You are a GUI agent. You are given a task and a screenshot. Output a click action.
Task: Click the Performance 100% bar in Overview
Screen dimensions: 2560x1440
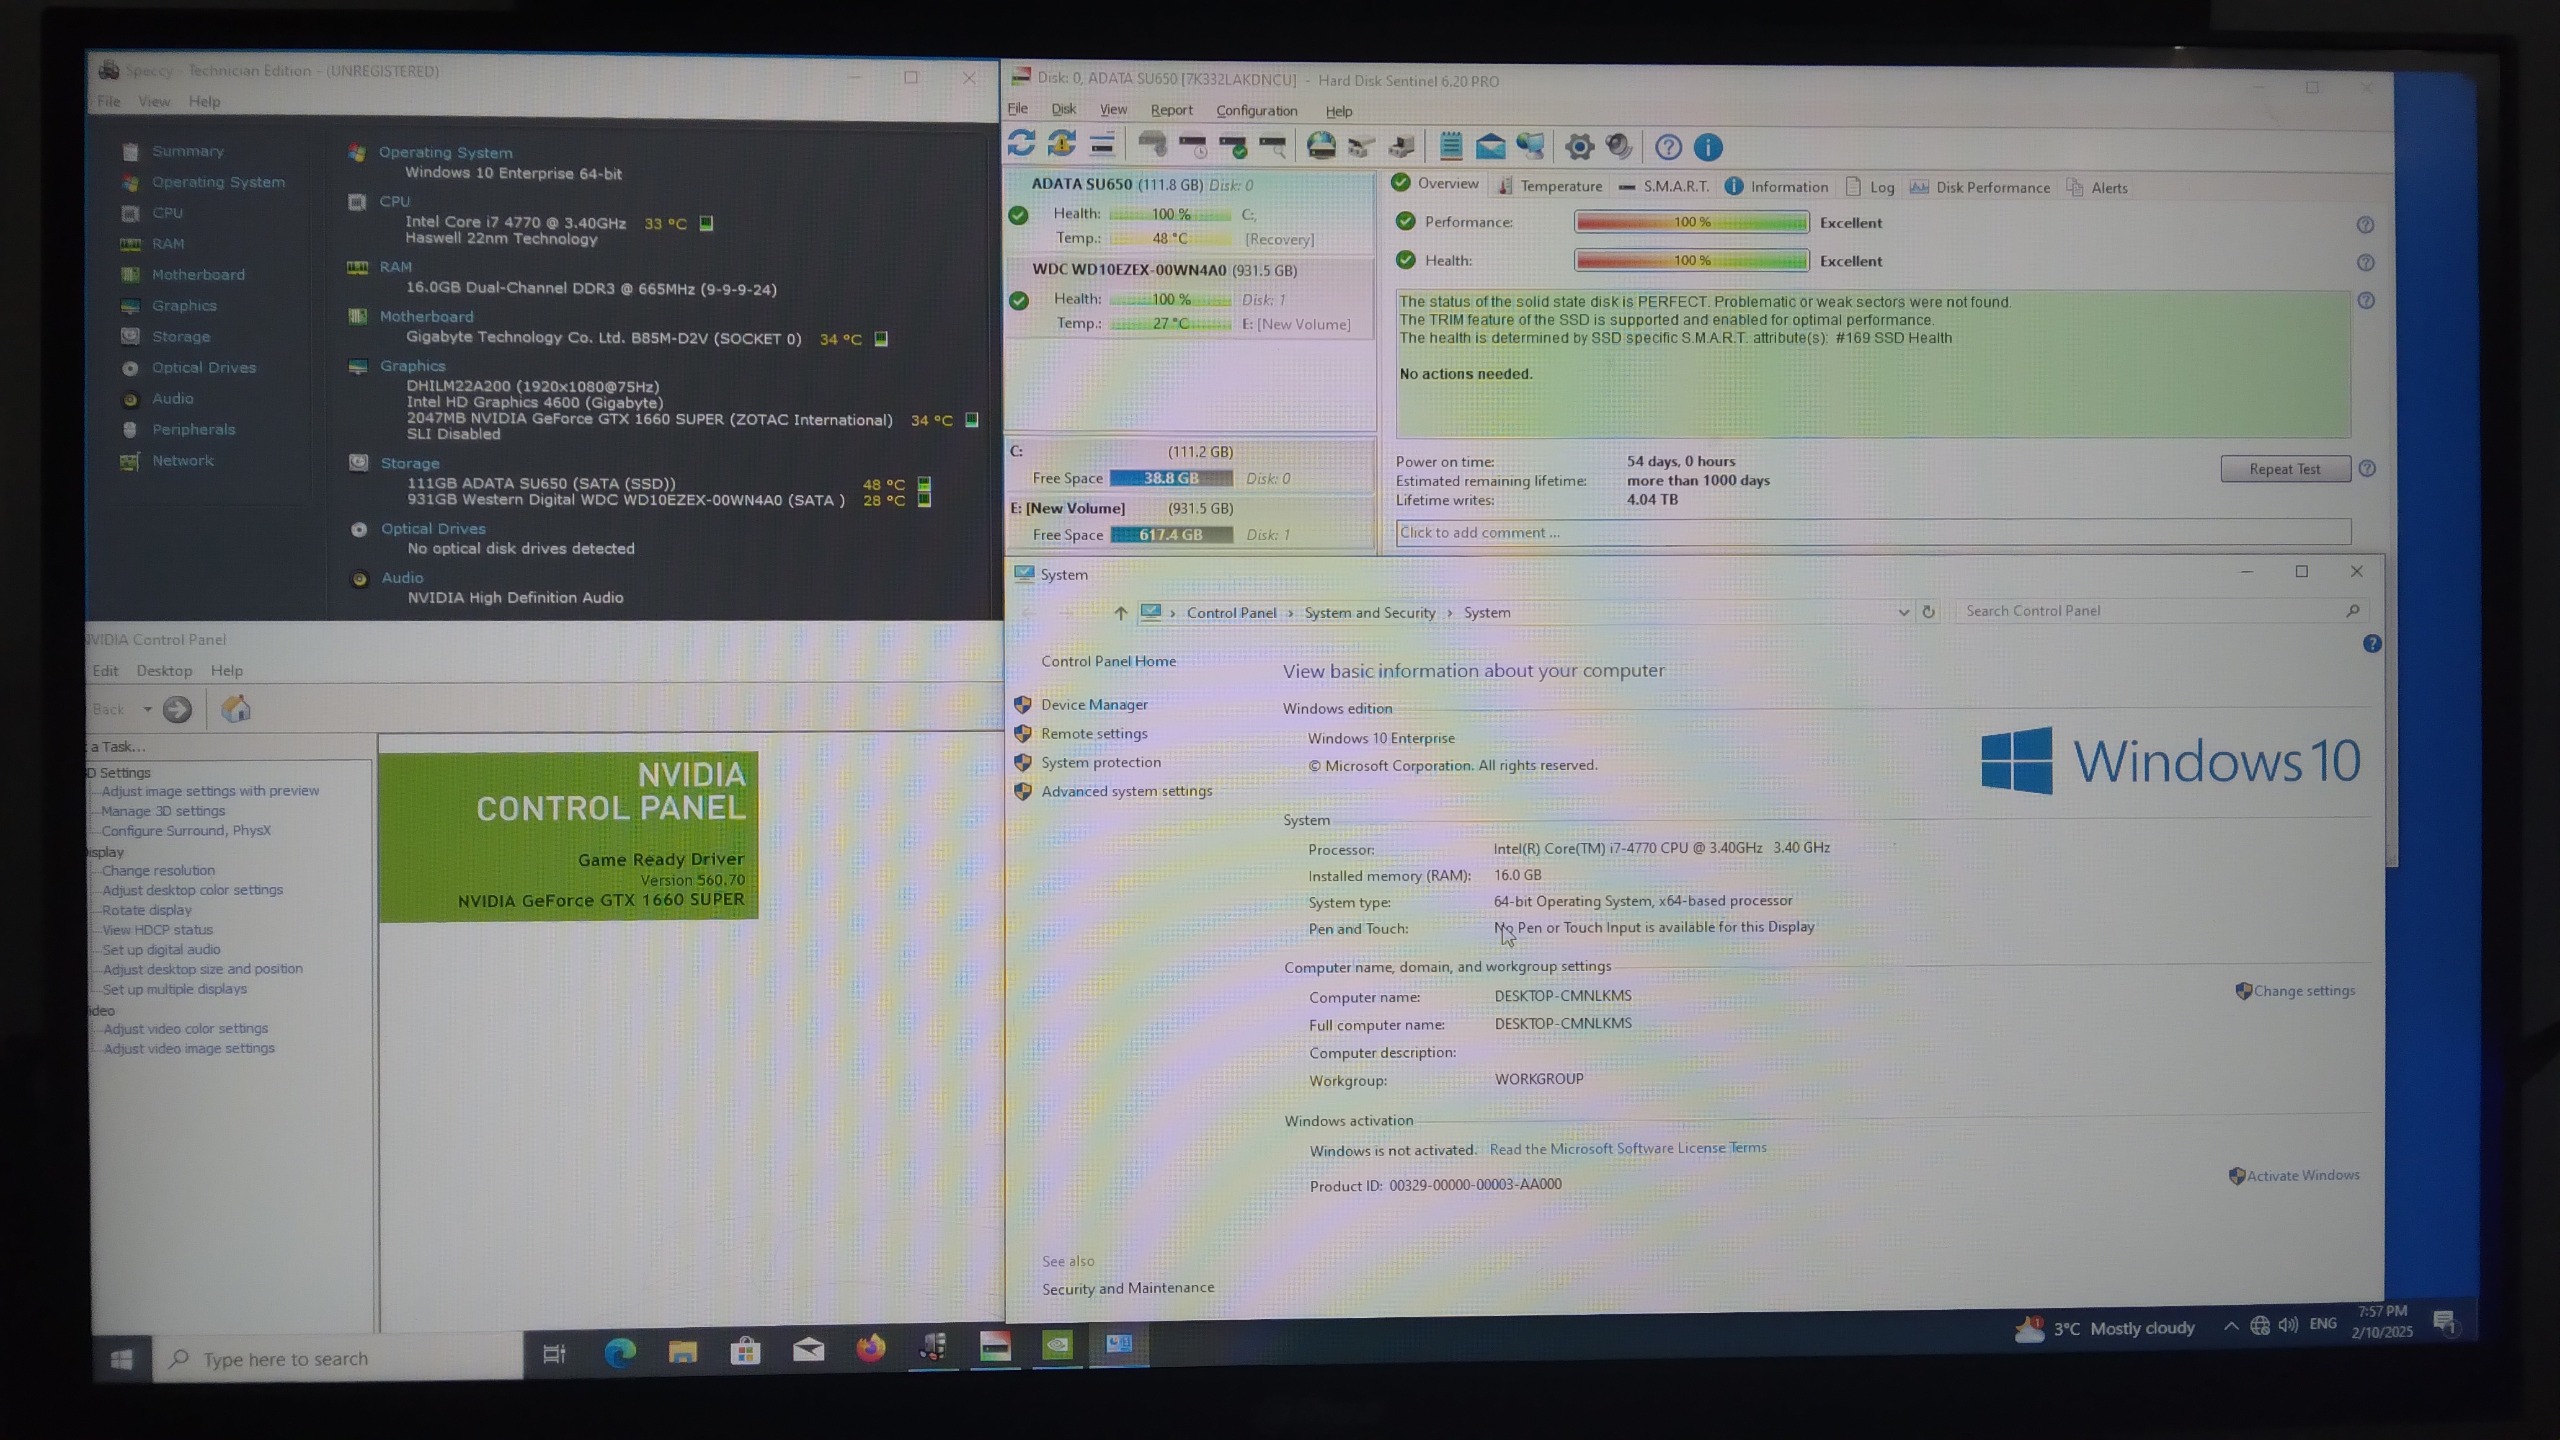1692,222
